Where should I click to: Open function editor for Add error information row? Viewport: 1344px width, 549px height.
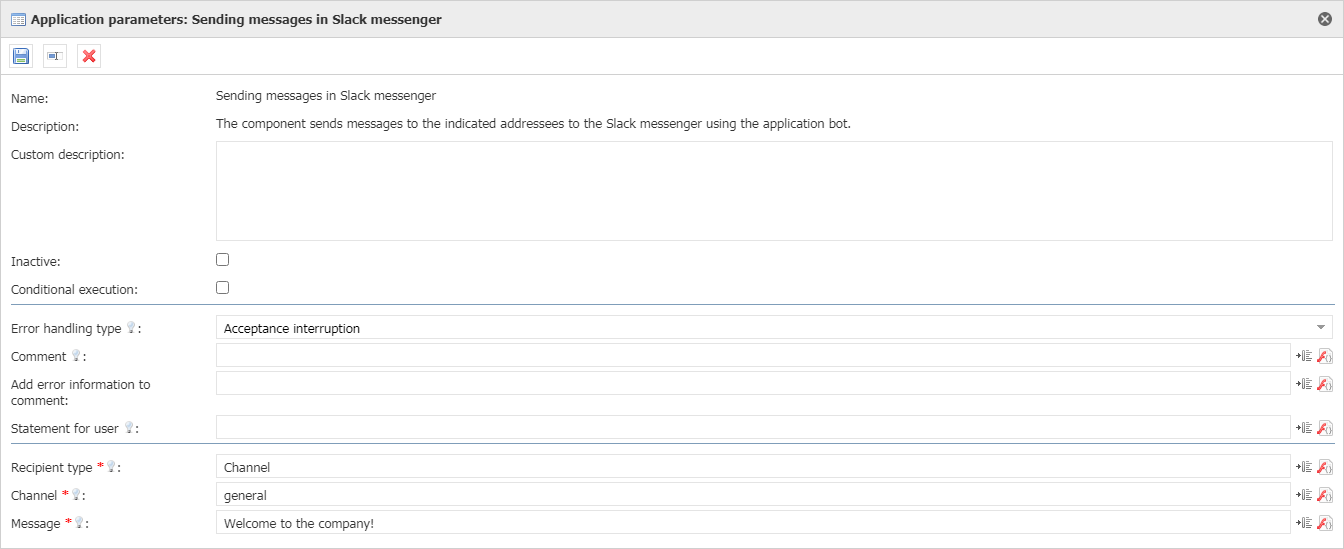point(1325,384)
